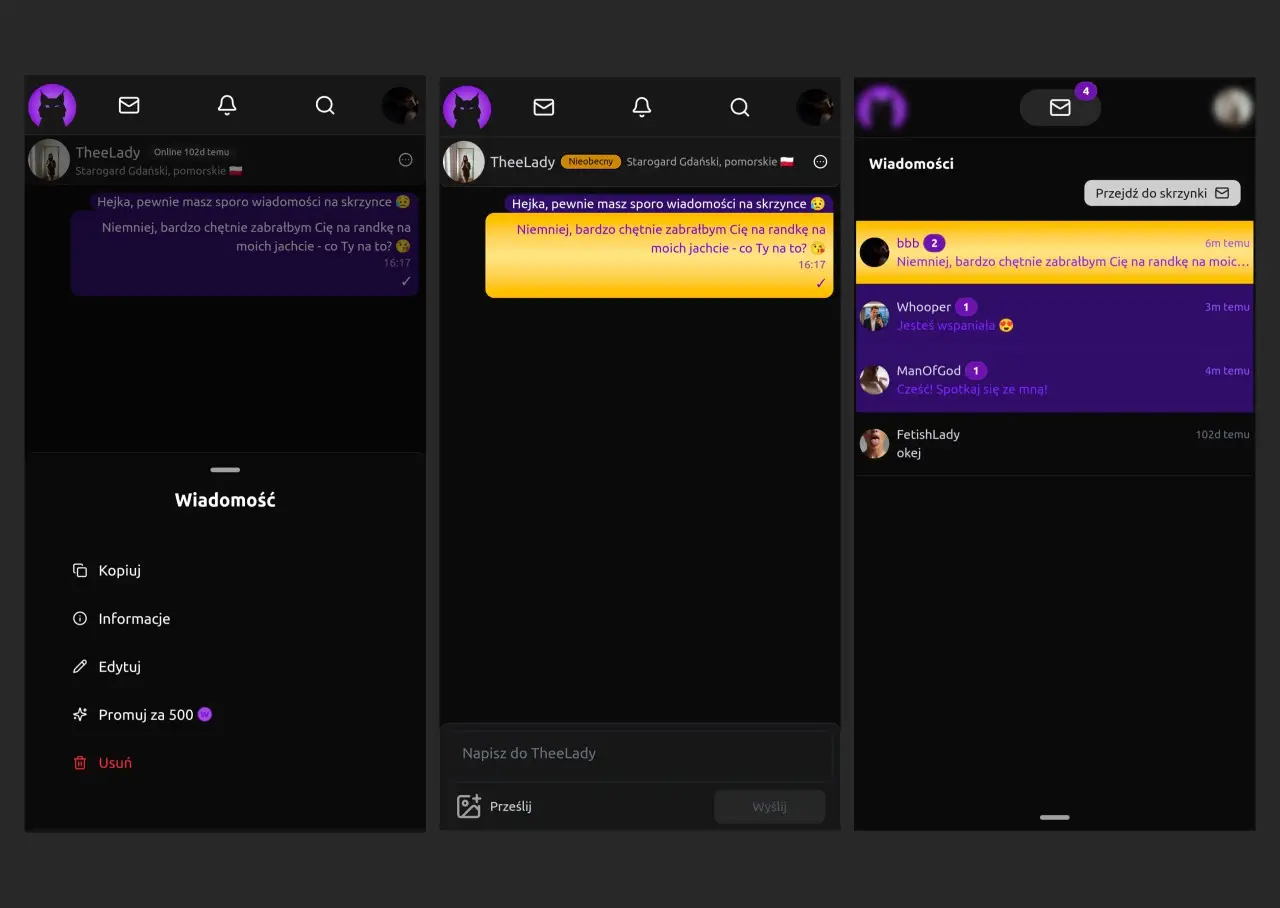Image resolution: width=1280 pixels, height=908 pixels.
Task: Open the more options icon beside Online 102d temu
Action: point(405,160)
